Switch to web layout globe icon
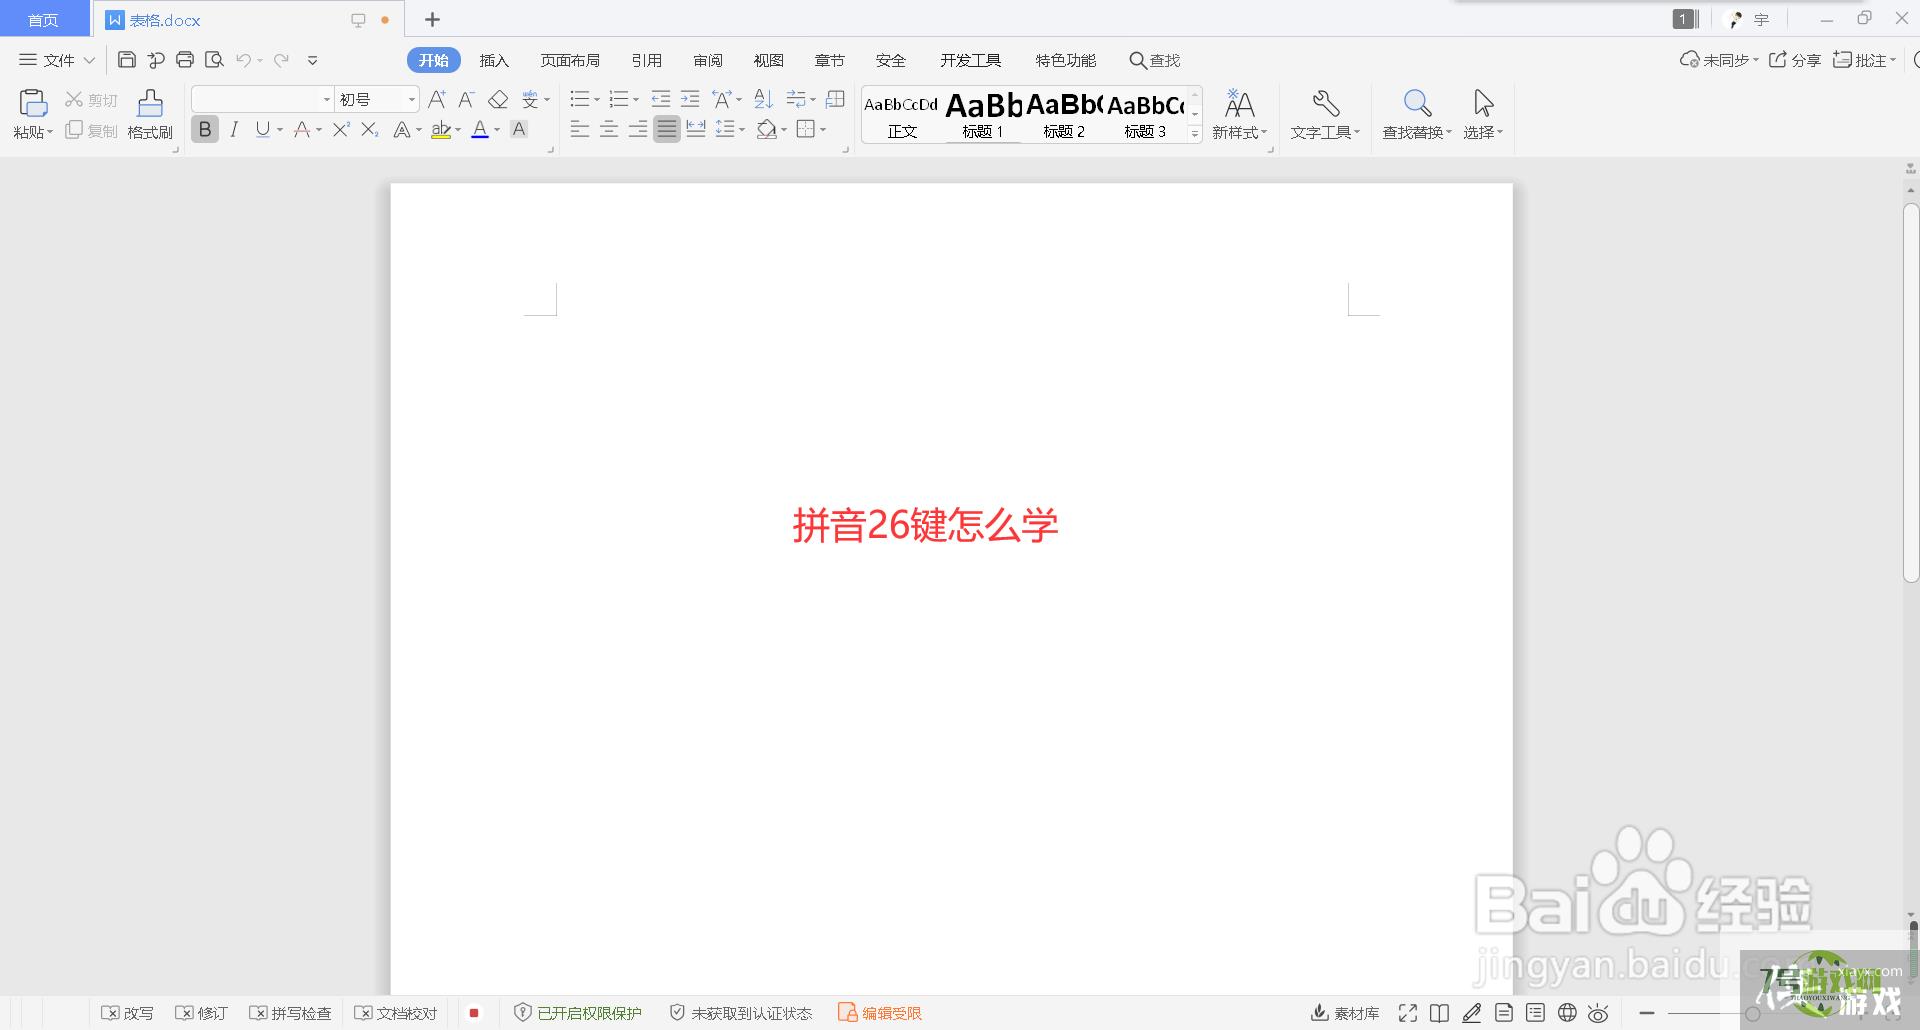The image size is (1920, 1030). [x=1567, y=1013]
